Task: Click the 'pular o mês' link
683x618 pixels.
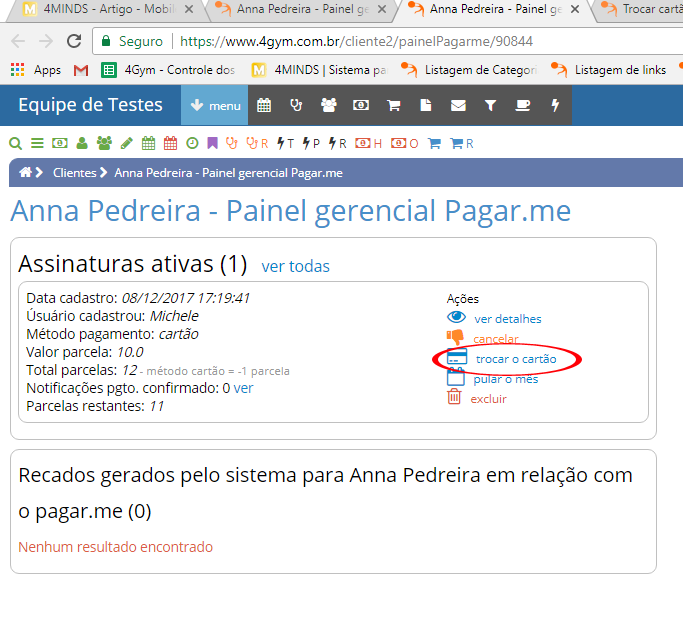Action: coord(505,379)
